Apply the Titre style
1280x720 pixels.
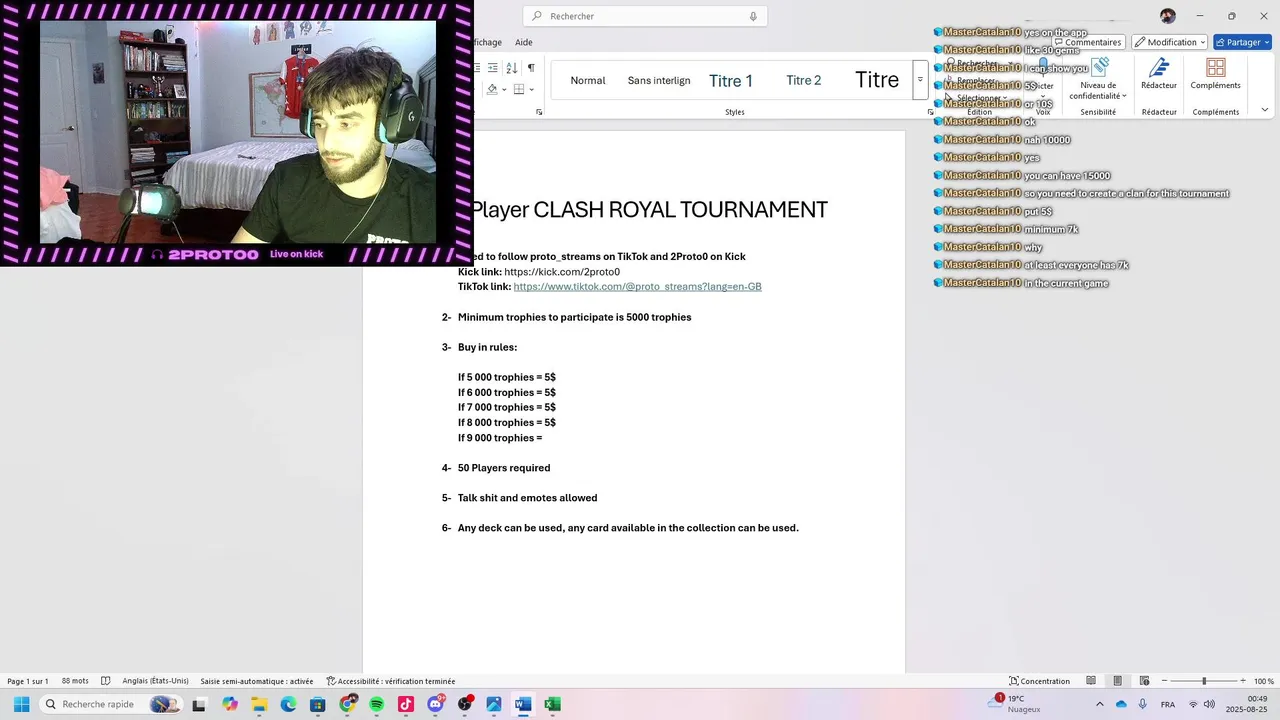pos(877,80)
